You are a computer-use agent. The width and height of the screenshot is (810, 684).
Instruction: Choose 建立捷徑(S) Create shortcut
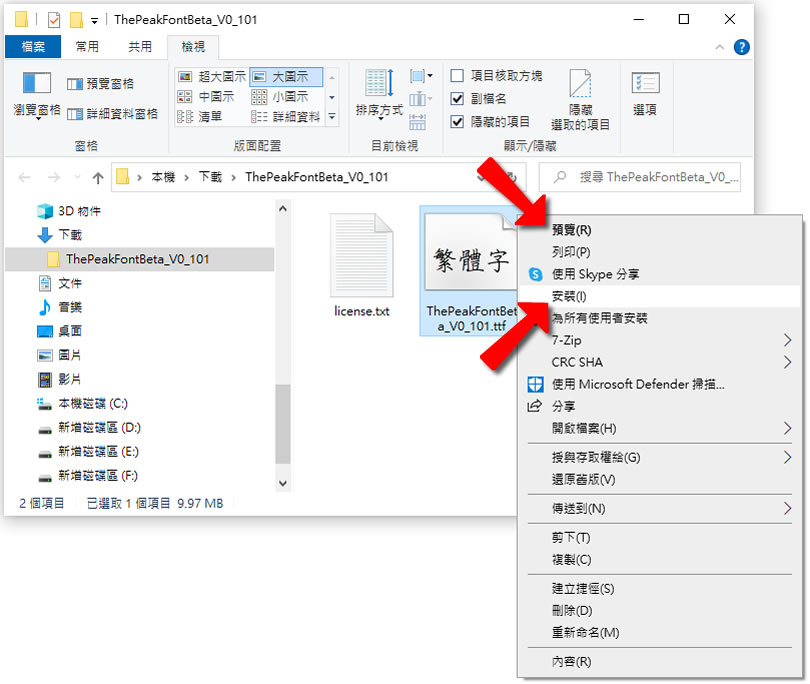click(x=659, y=589)
